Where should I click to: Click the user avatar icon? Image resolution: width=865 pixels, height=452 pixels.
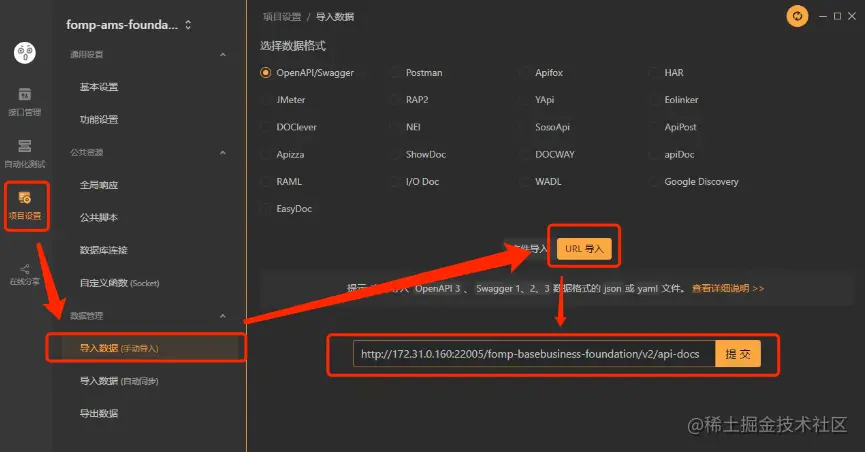(25, 53)
